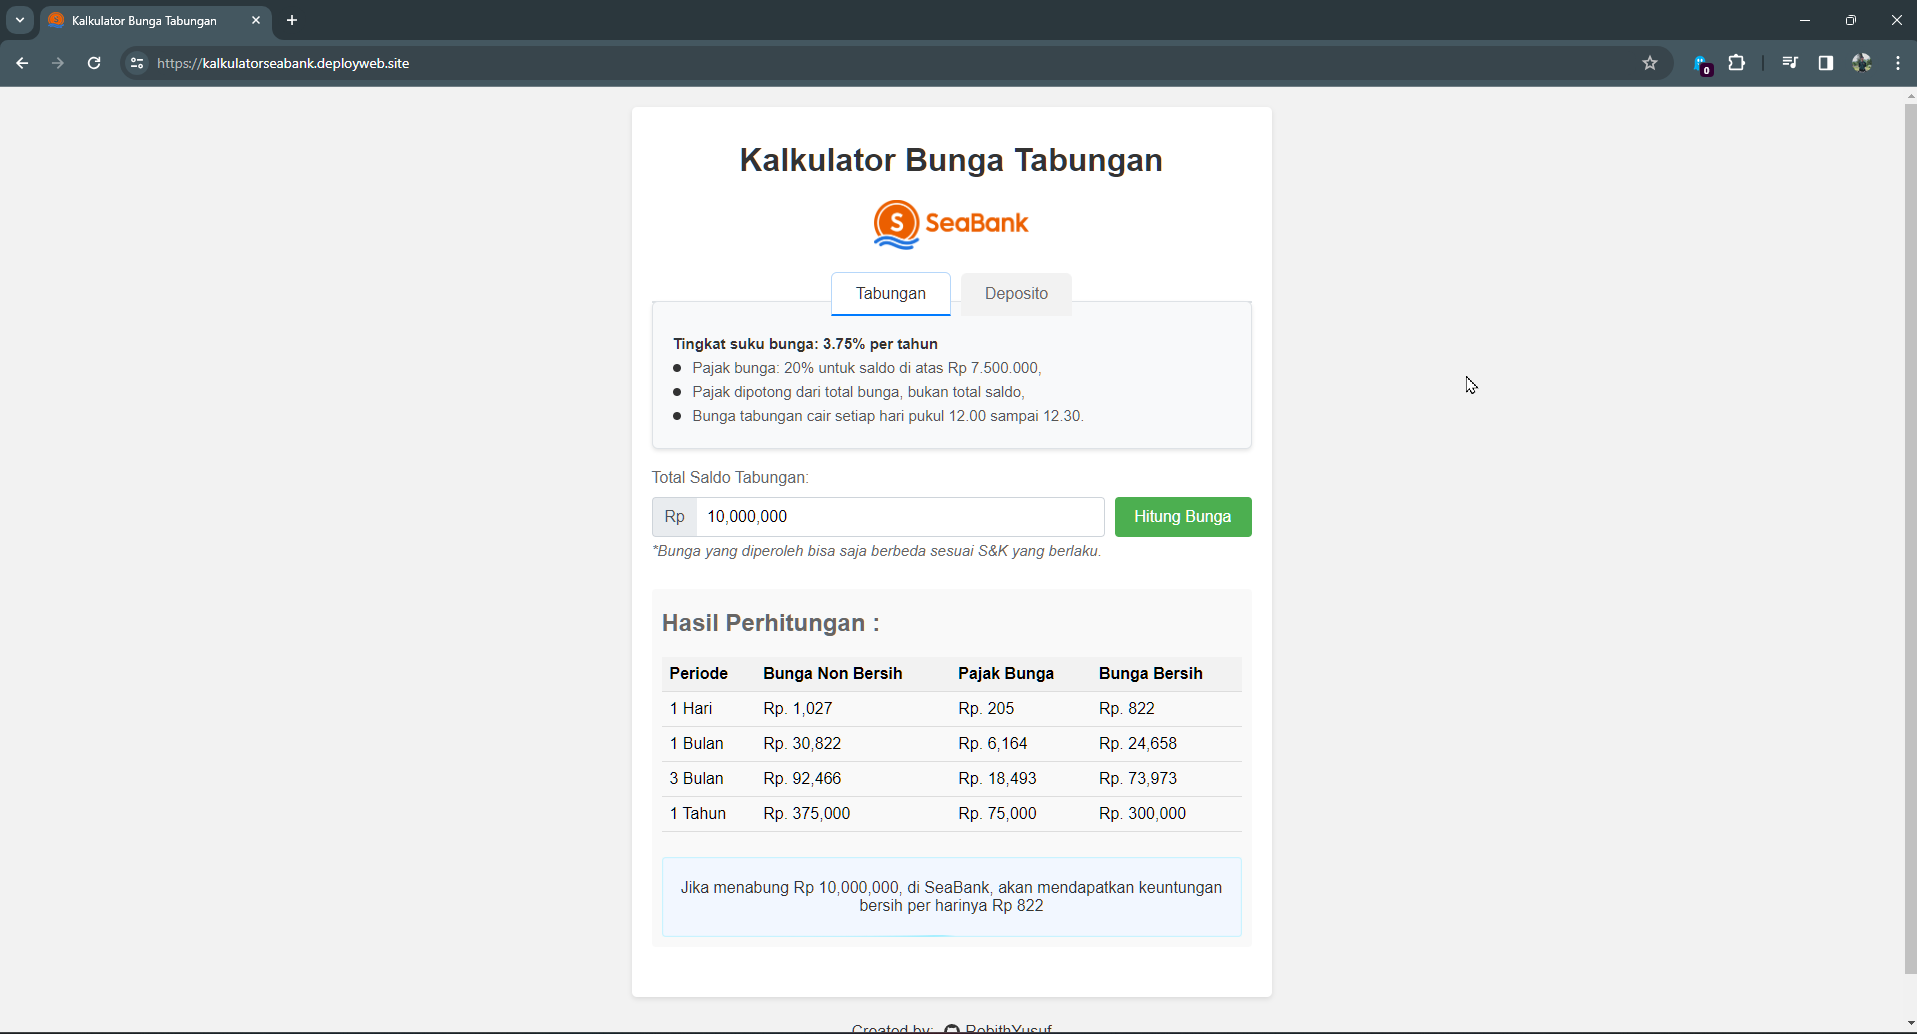1917x1034 pixels.
Task: Click the 'Rp. 92,466' cell
Action: coord(802,779)
